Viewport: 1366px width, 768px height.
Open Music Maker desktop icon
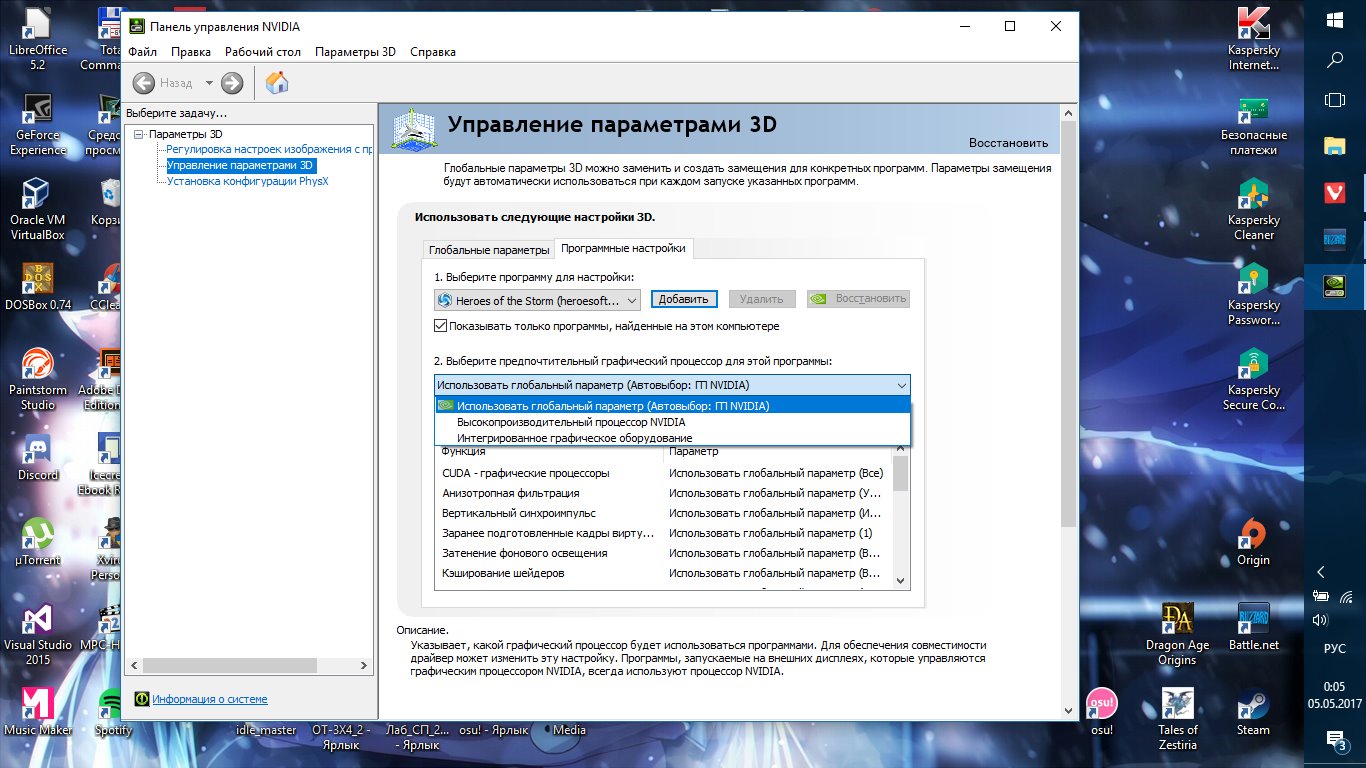pyautogui.click(x=38, y=712)
